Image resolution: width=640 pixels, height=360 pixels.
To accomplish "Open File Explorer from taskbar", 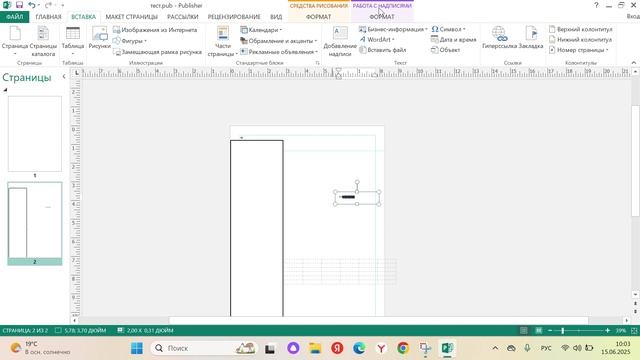I will [315, 348].
